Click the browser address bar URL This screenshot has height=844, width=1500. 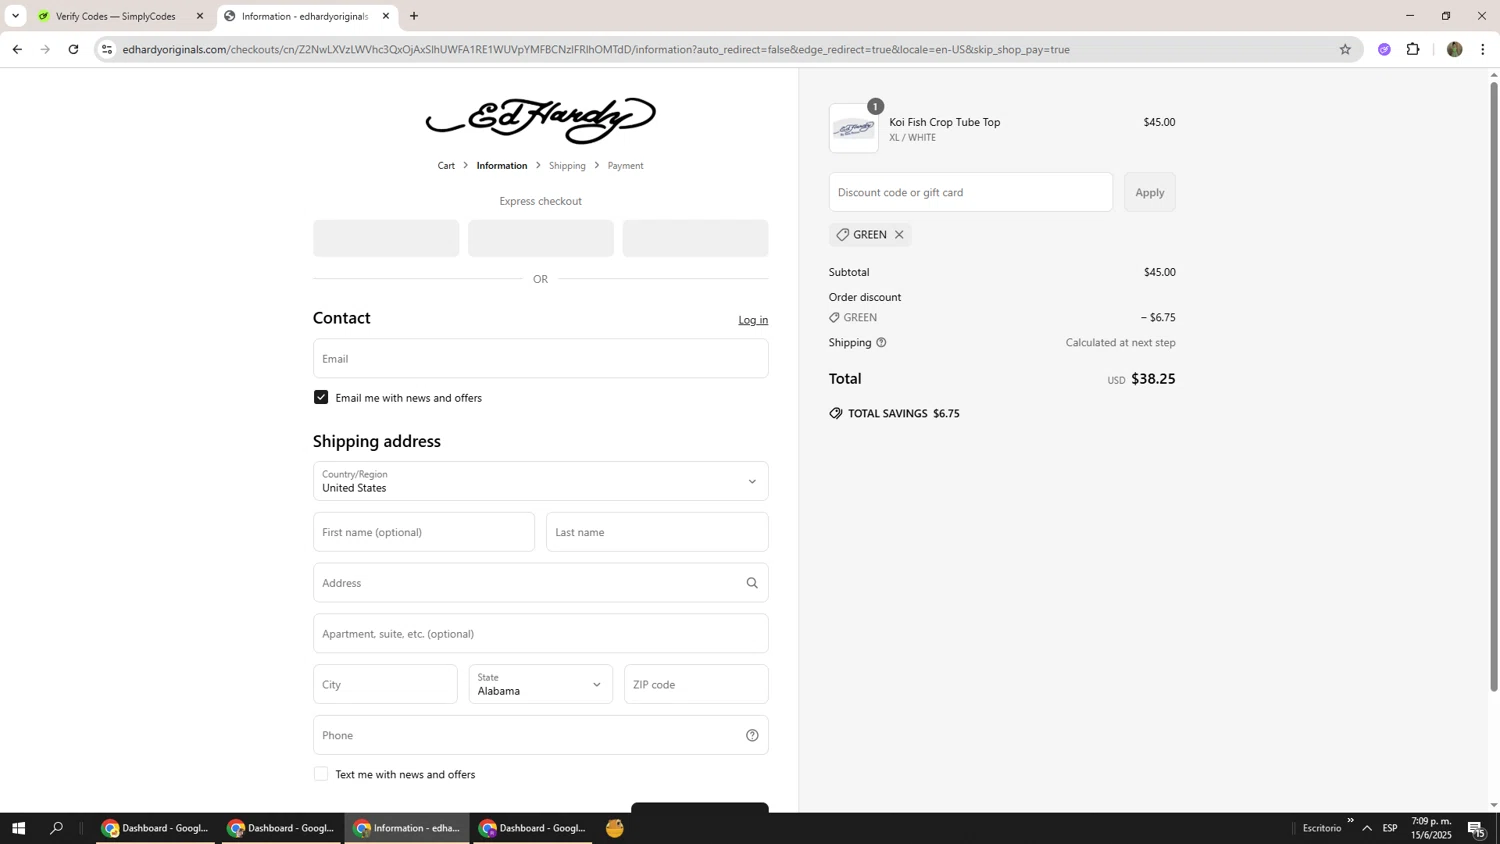[596, 49]
